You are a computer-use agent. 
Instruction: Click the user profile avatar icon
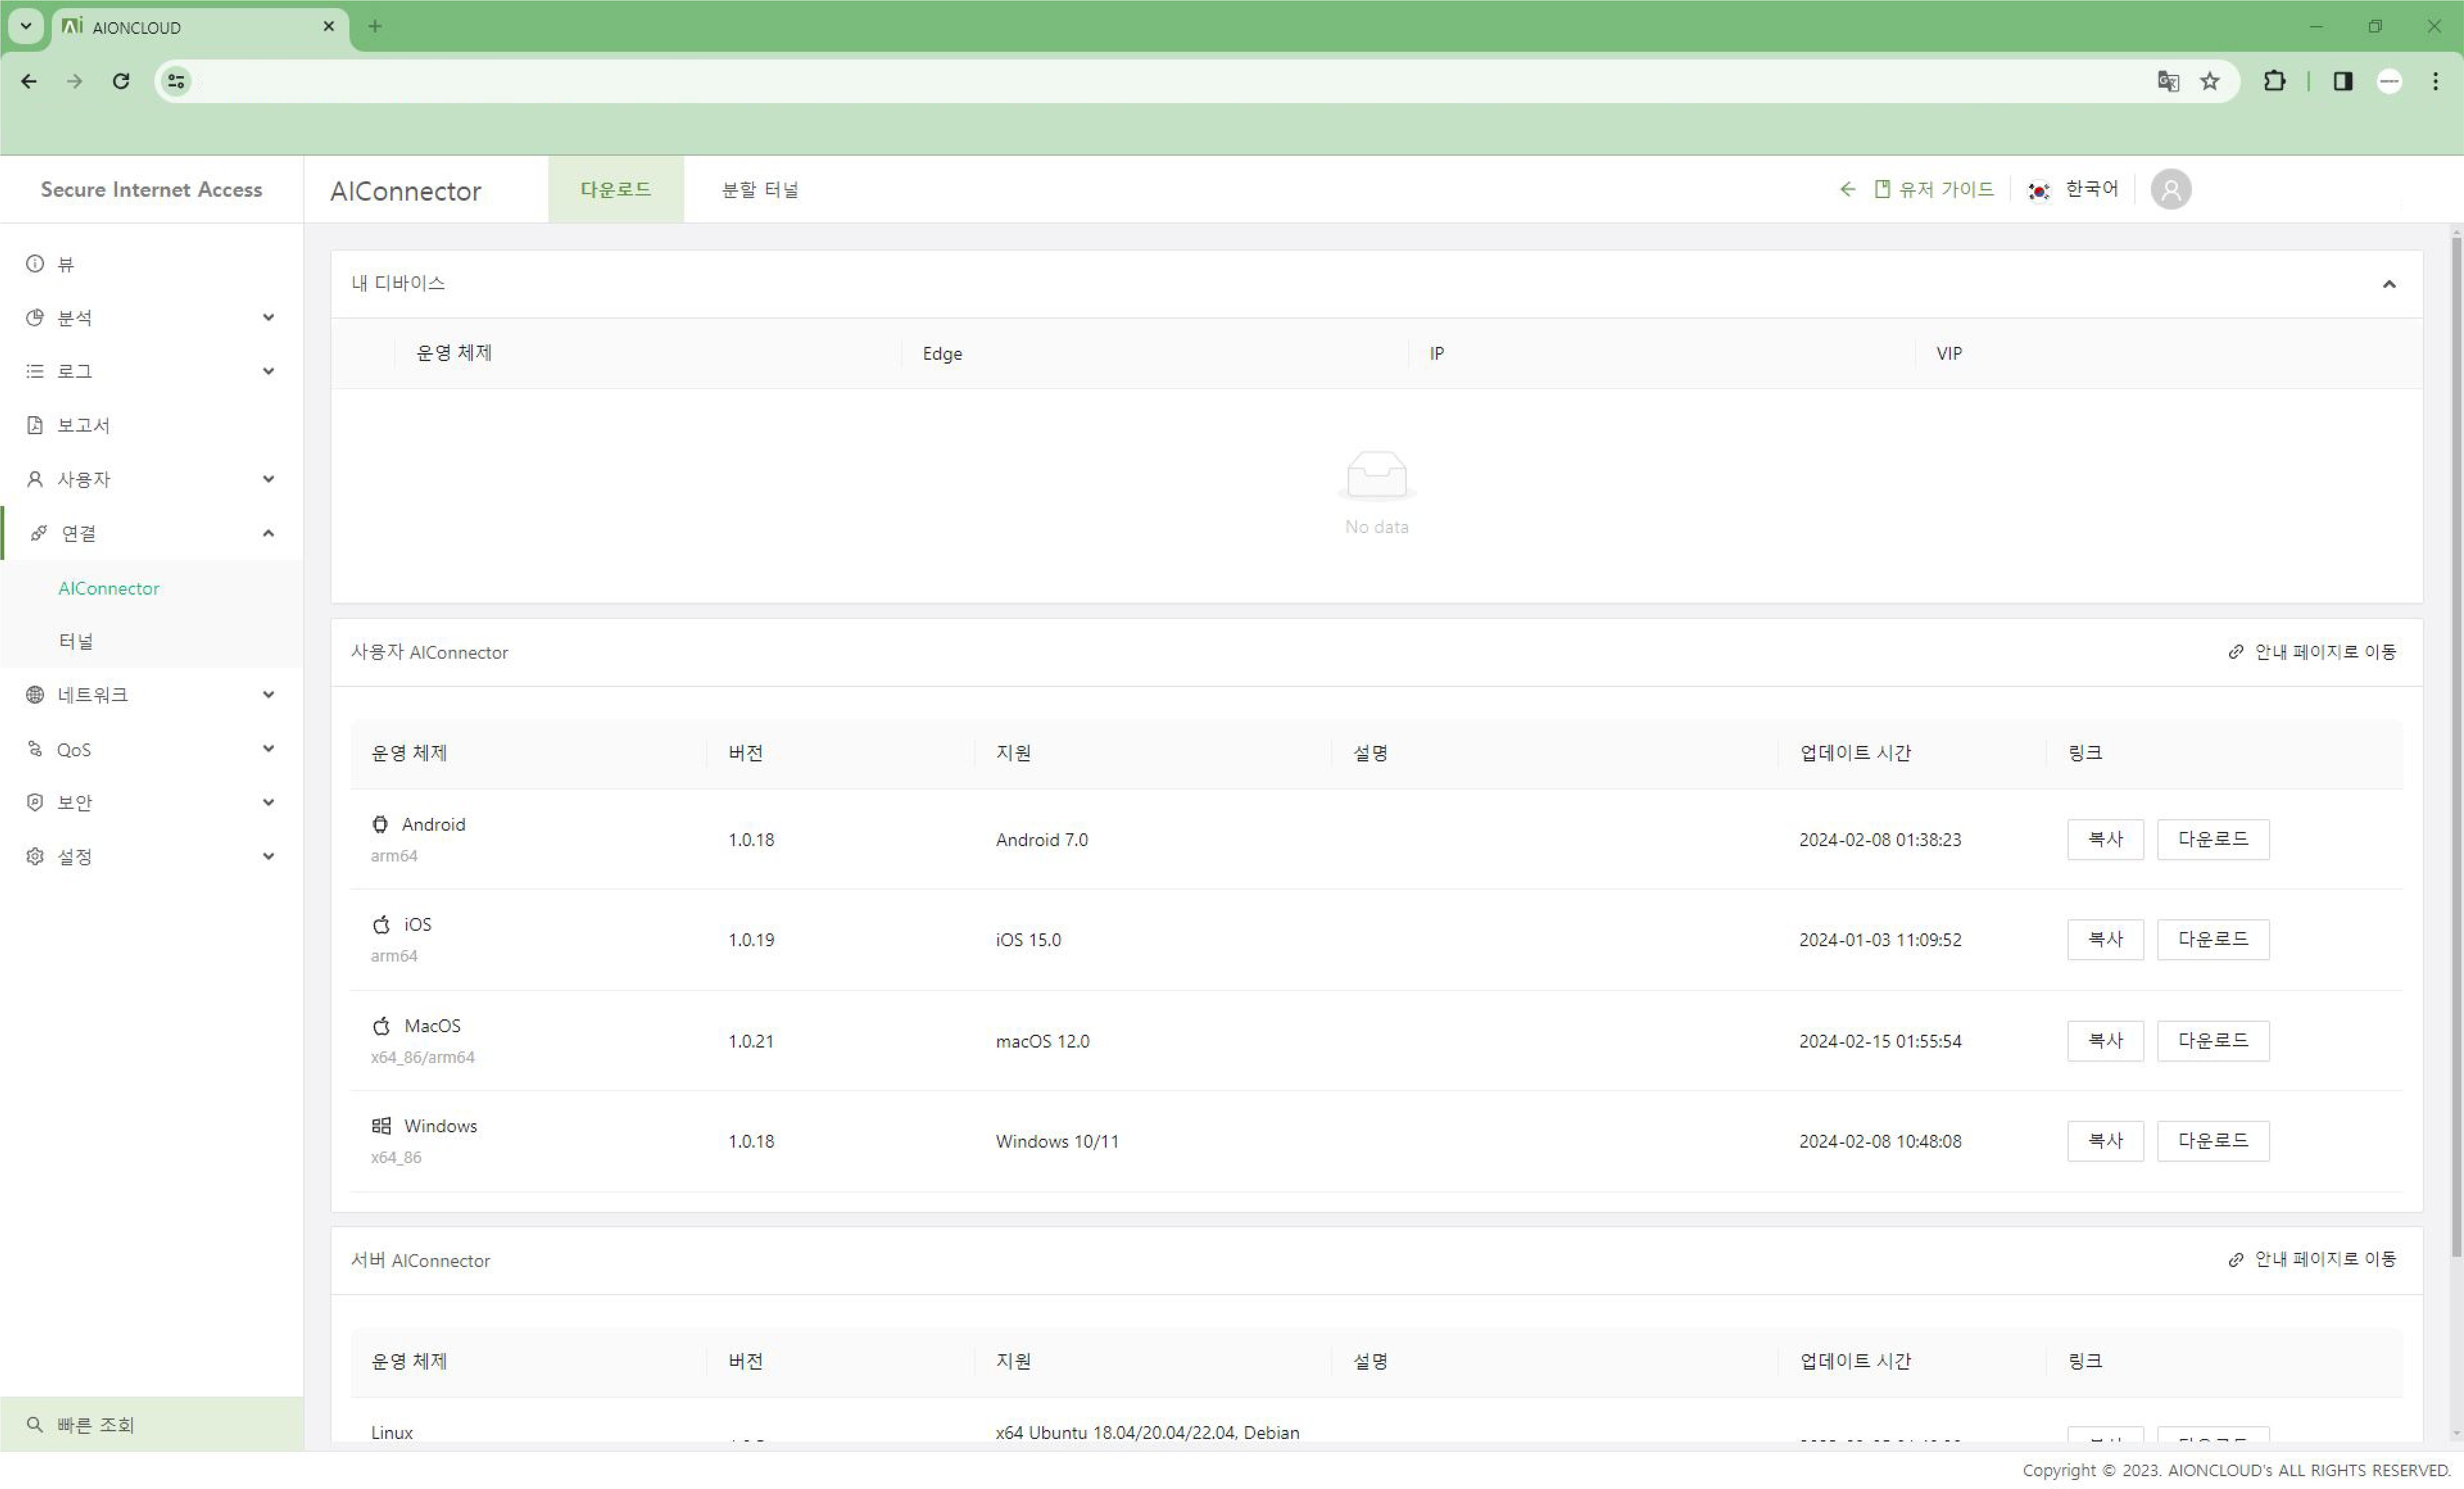(2170, 189)
